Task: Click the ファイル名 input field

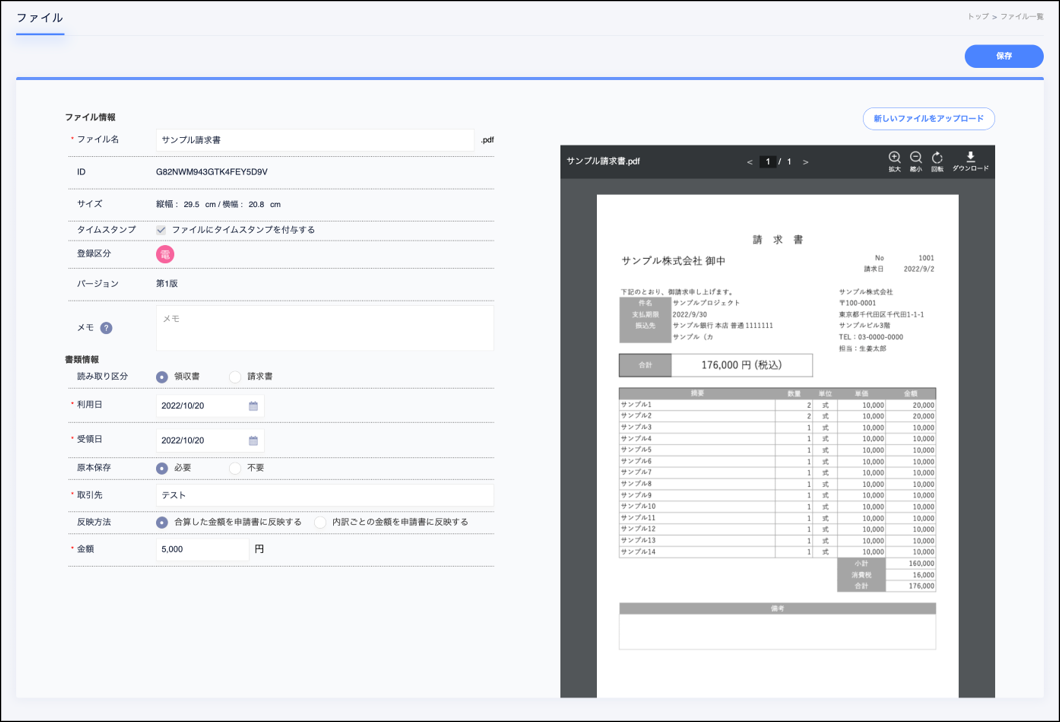Action: coord(315,140)
